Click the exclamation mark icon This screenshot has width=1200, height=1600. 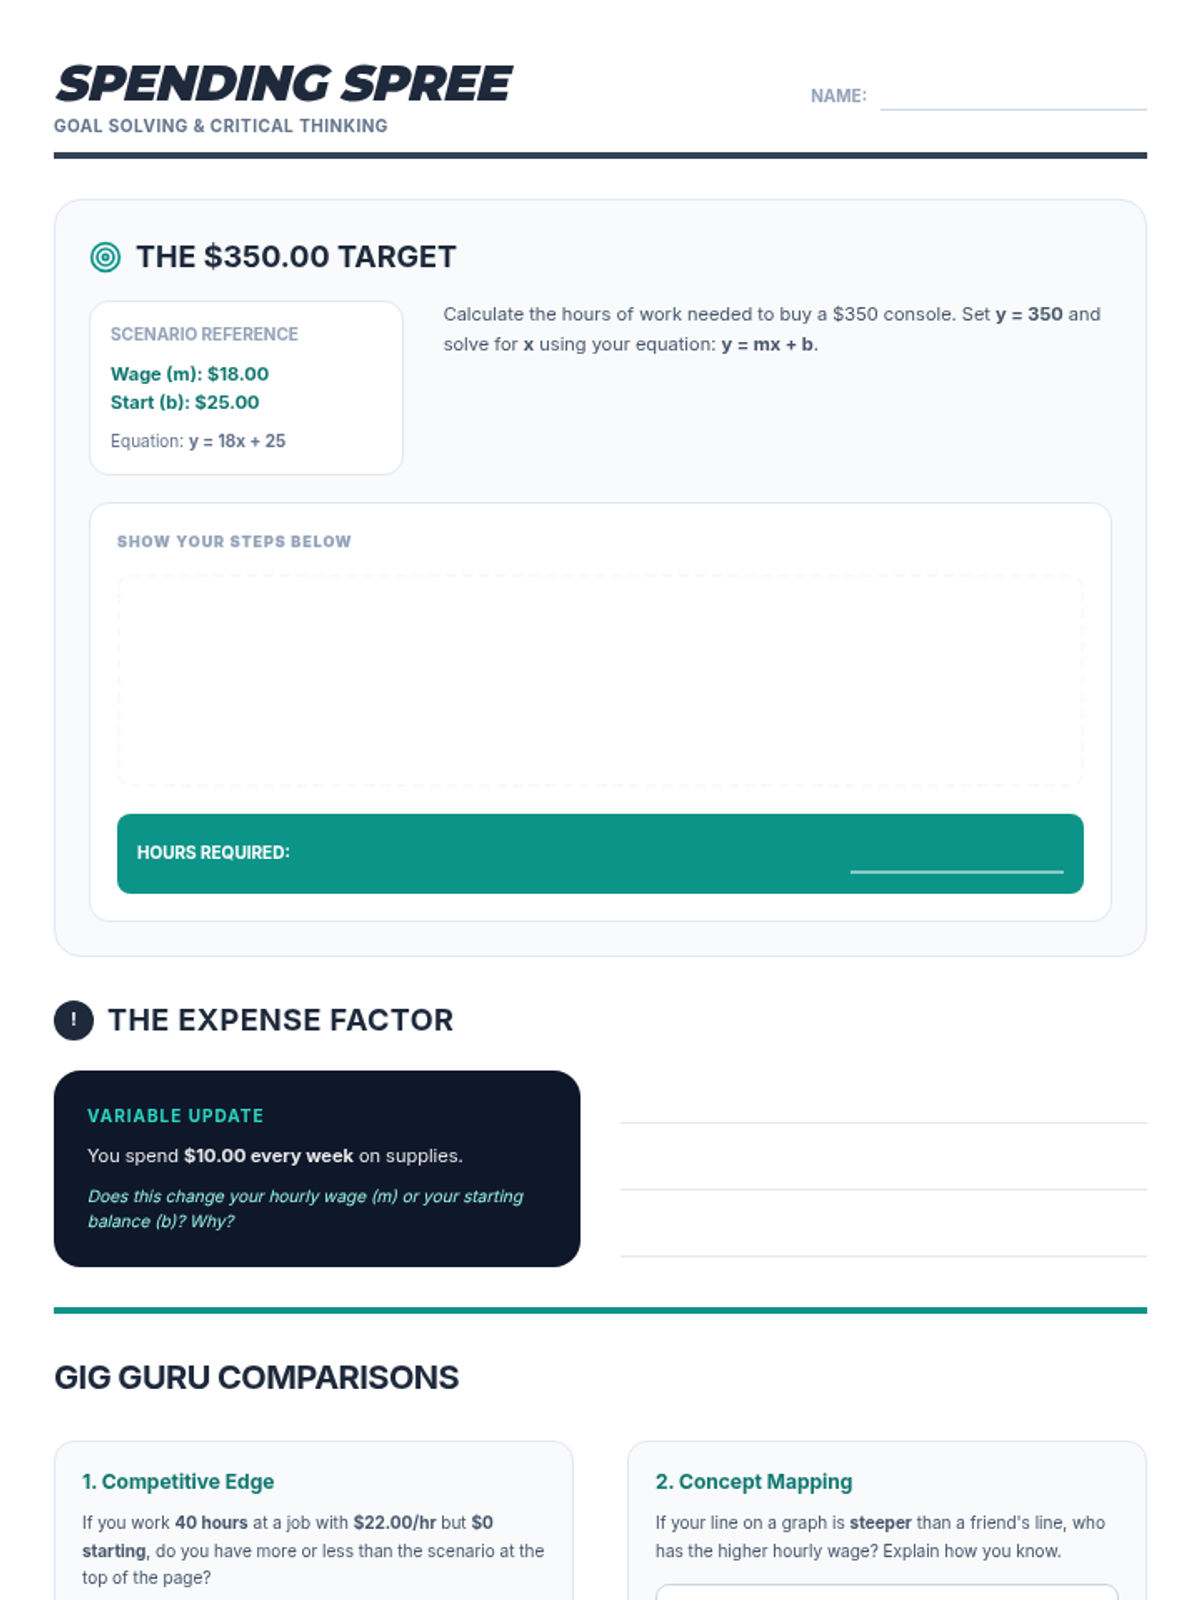(73, 1020)
